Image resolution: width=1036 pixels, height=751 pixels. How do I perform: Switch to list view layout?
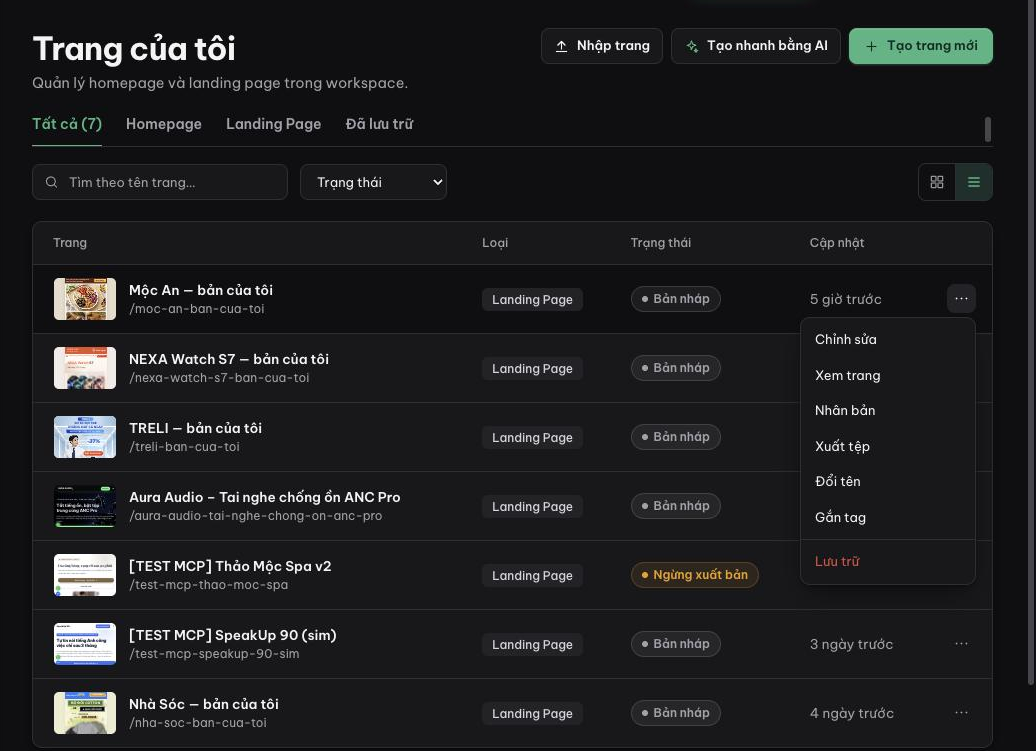pos(974,182)
